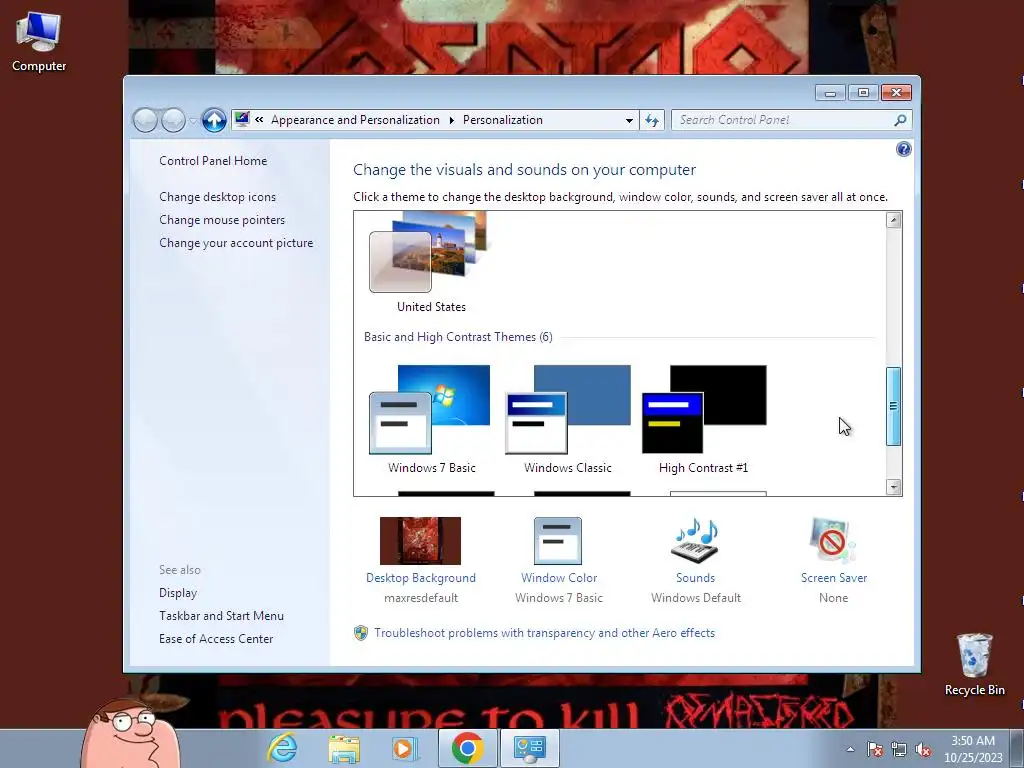Open Ease of Access Center link
This screenshot has height=768, width=1024.
pos(216,639)
